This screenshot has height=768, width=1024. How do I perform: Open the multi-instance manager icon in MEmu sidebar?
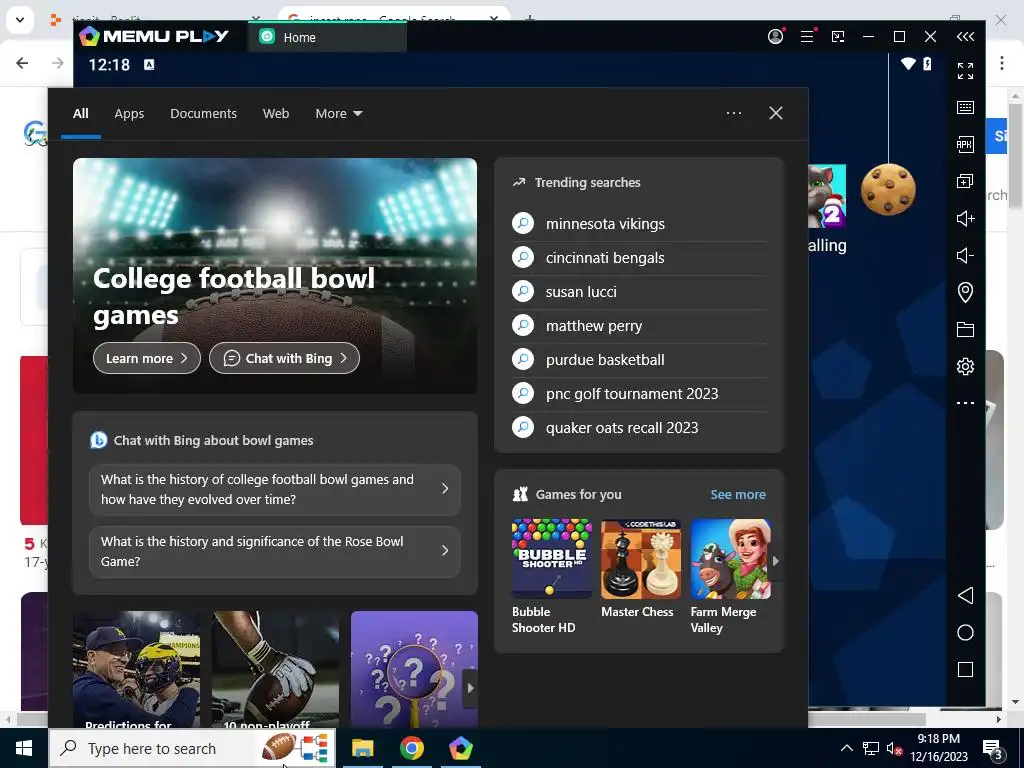point(965,181)
